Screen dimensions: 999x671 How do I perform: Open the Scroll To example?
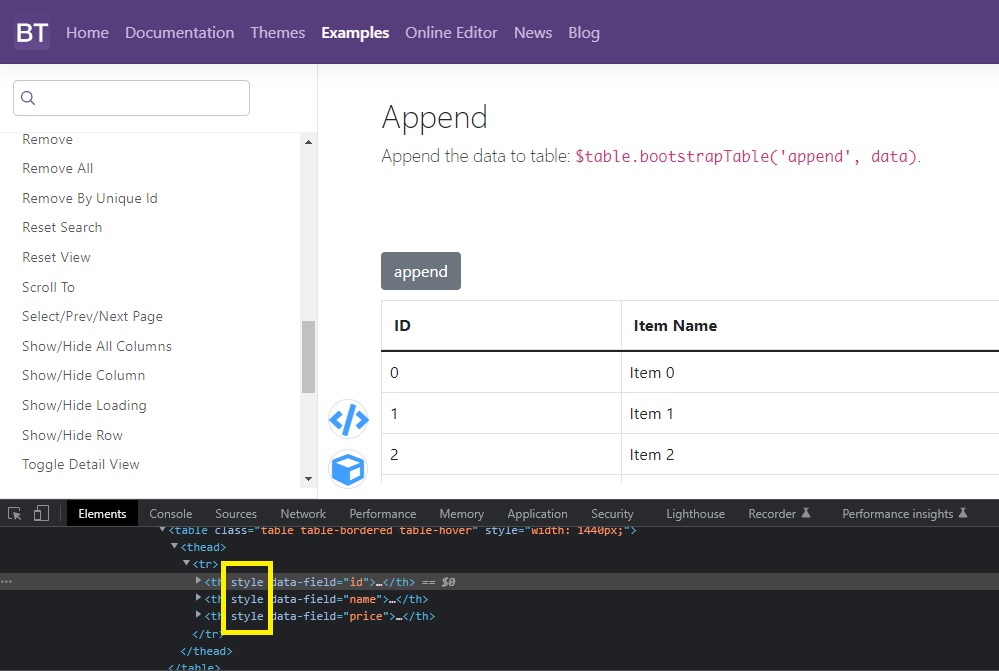click(x=48, y=287)
